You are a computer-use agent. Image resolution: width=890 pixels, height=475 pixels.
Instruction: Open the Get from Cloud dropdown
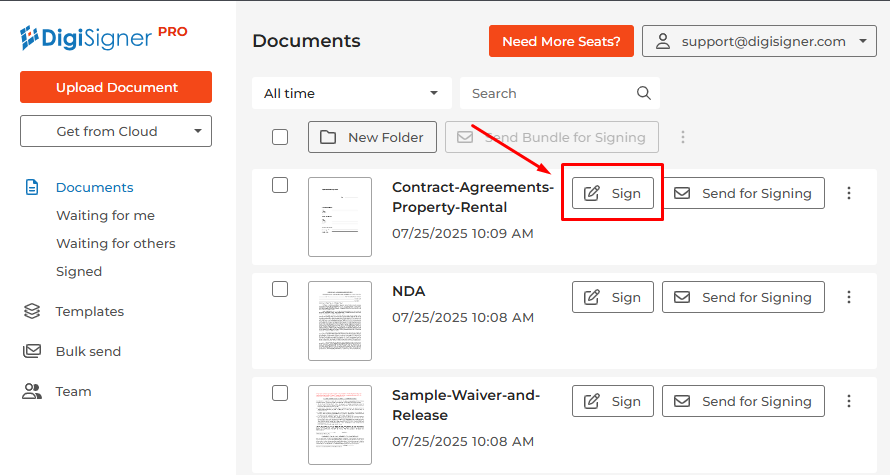pos(116,131)
